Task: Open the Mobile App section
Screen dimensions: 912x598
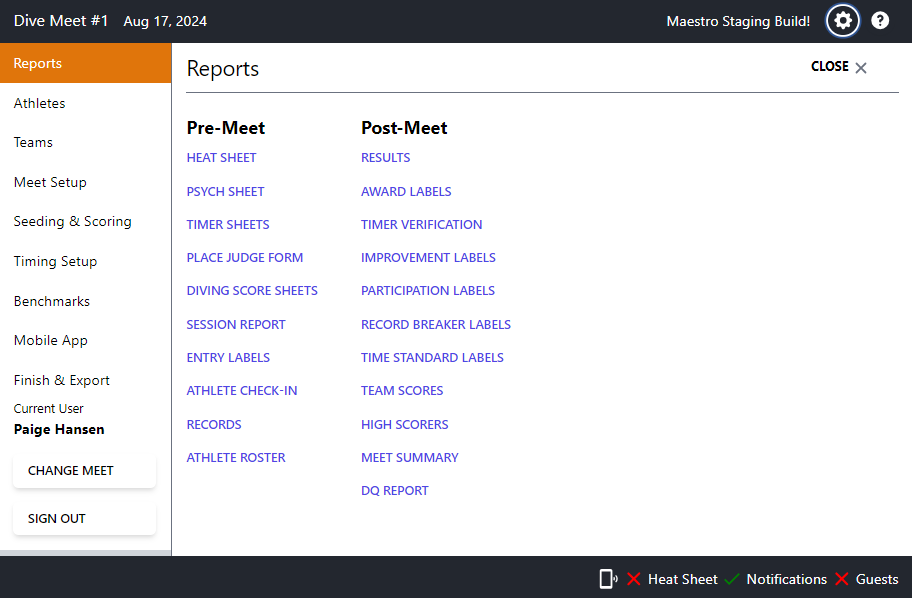Action: (51, 340)
